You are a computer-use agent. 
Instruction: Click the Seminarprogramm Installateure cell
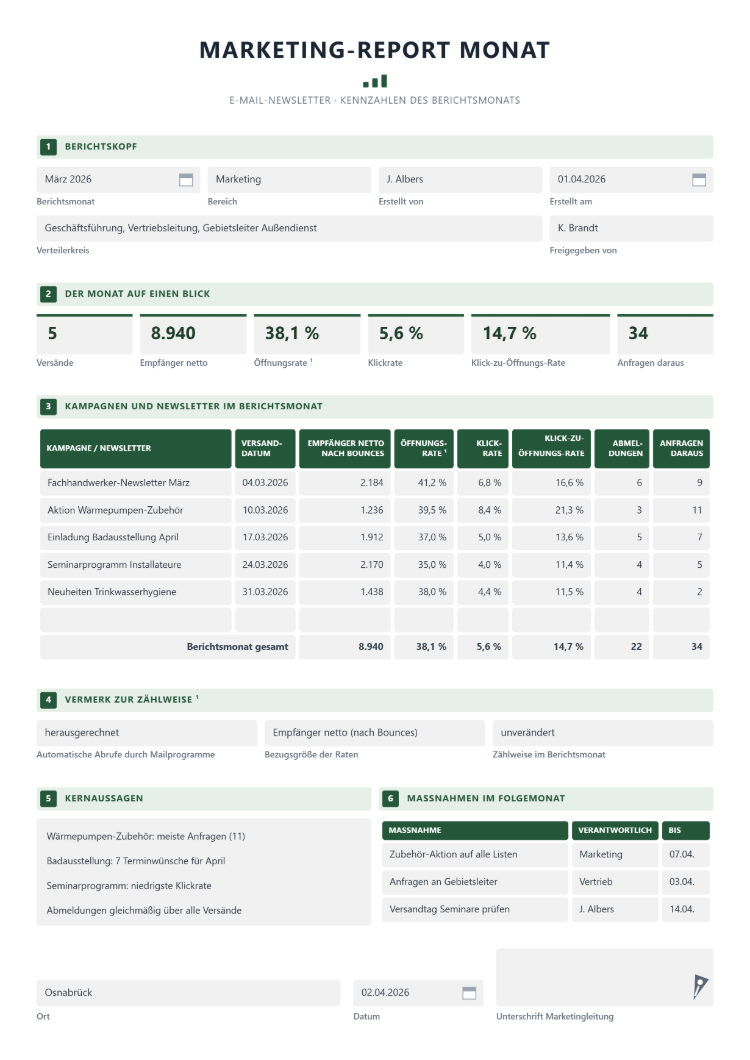coord(136,565)
